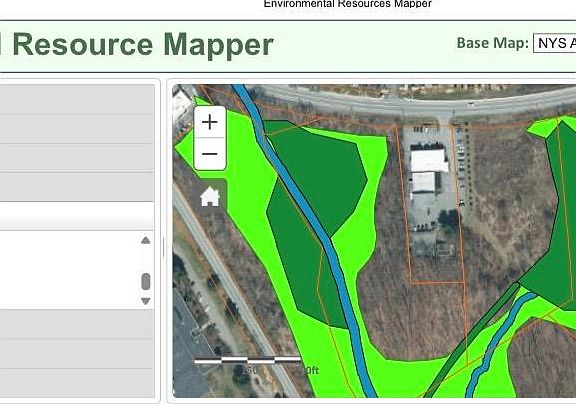Click the Resource Mapper title heading

click(x=143, y=45)
